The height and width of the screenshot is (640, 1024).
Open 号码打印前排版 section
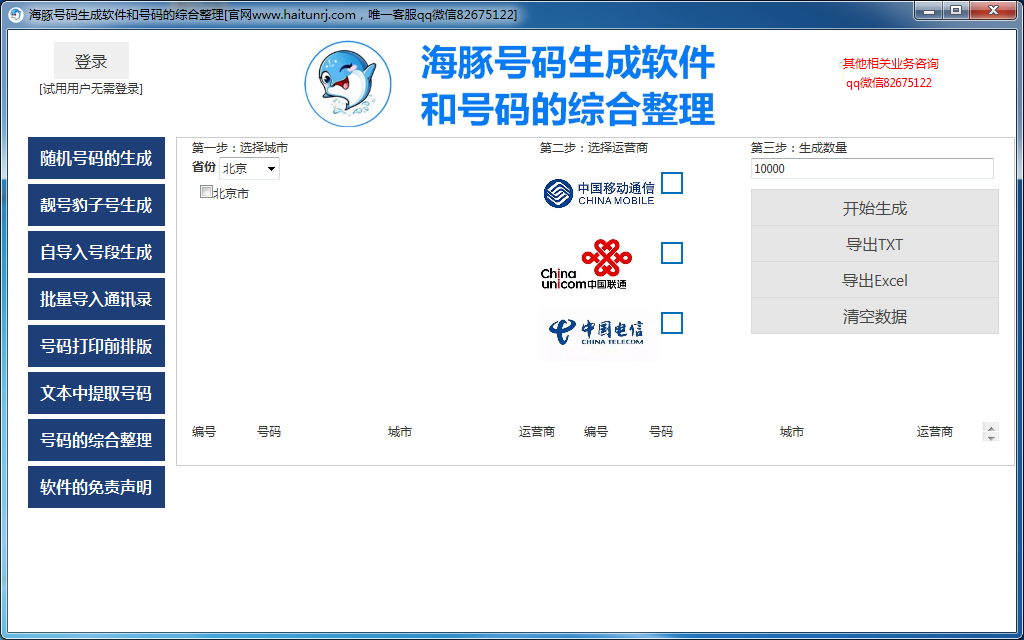tap(96, 346)
